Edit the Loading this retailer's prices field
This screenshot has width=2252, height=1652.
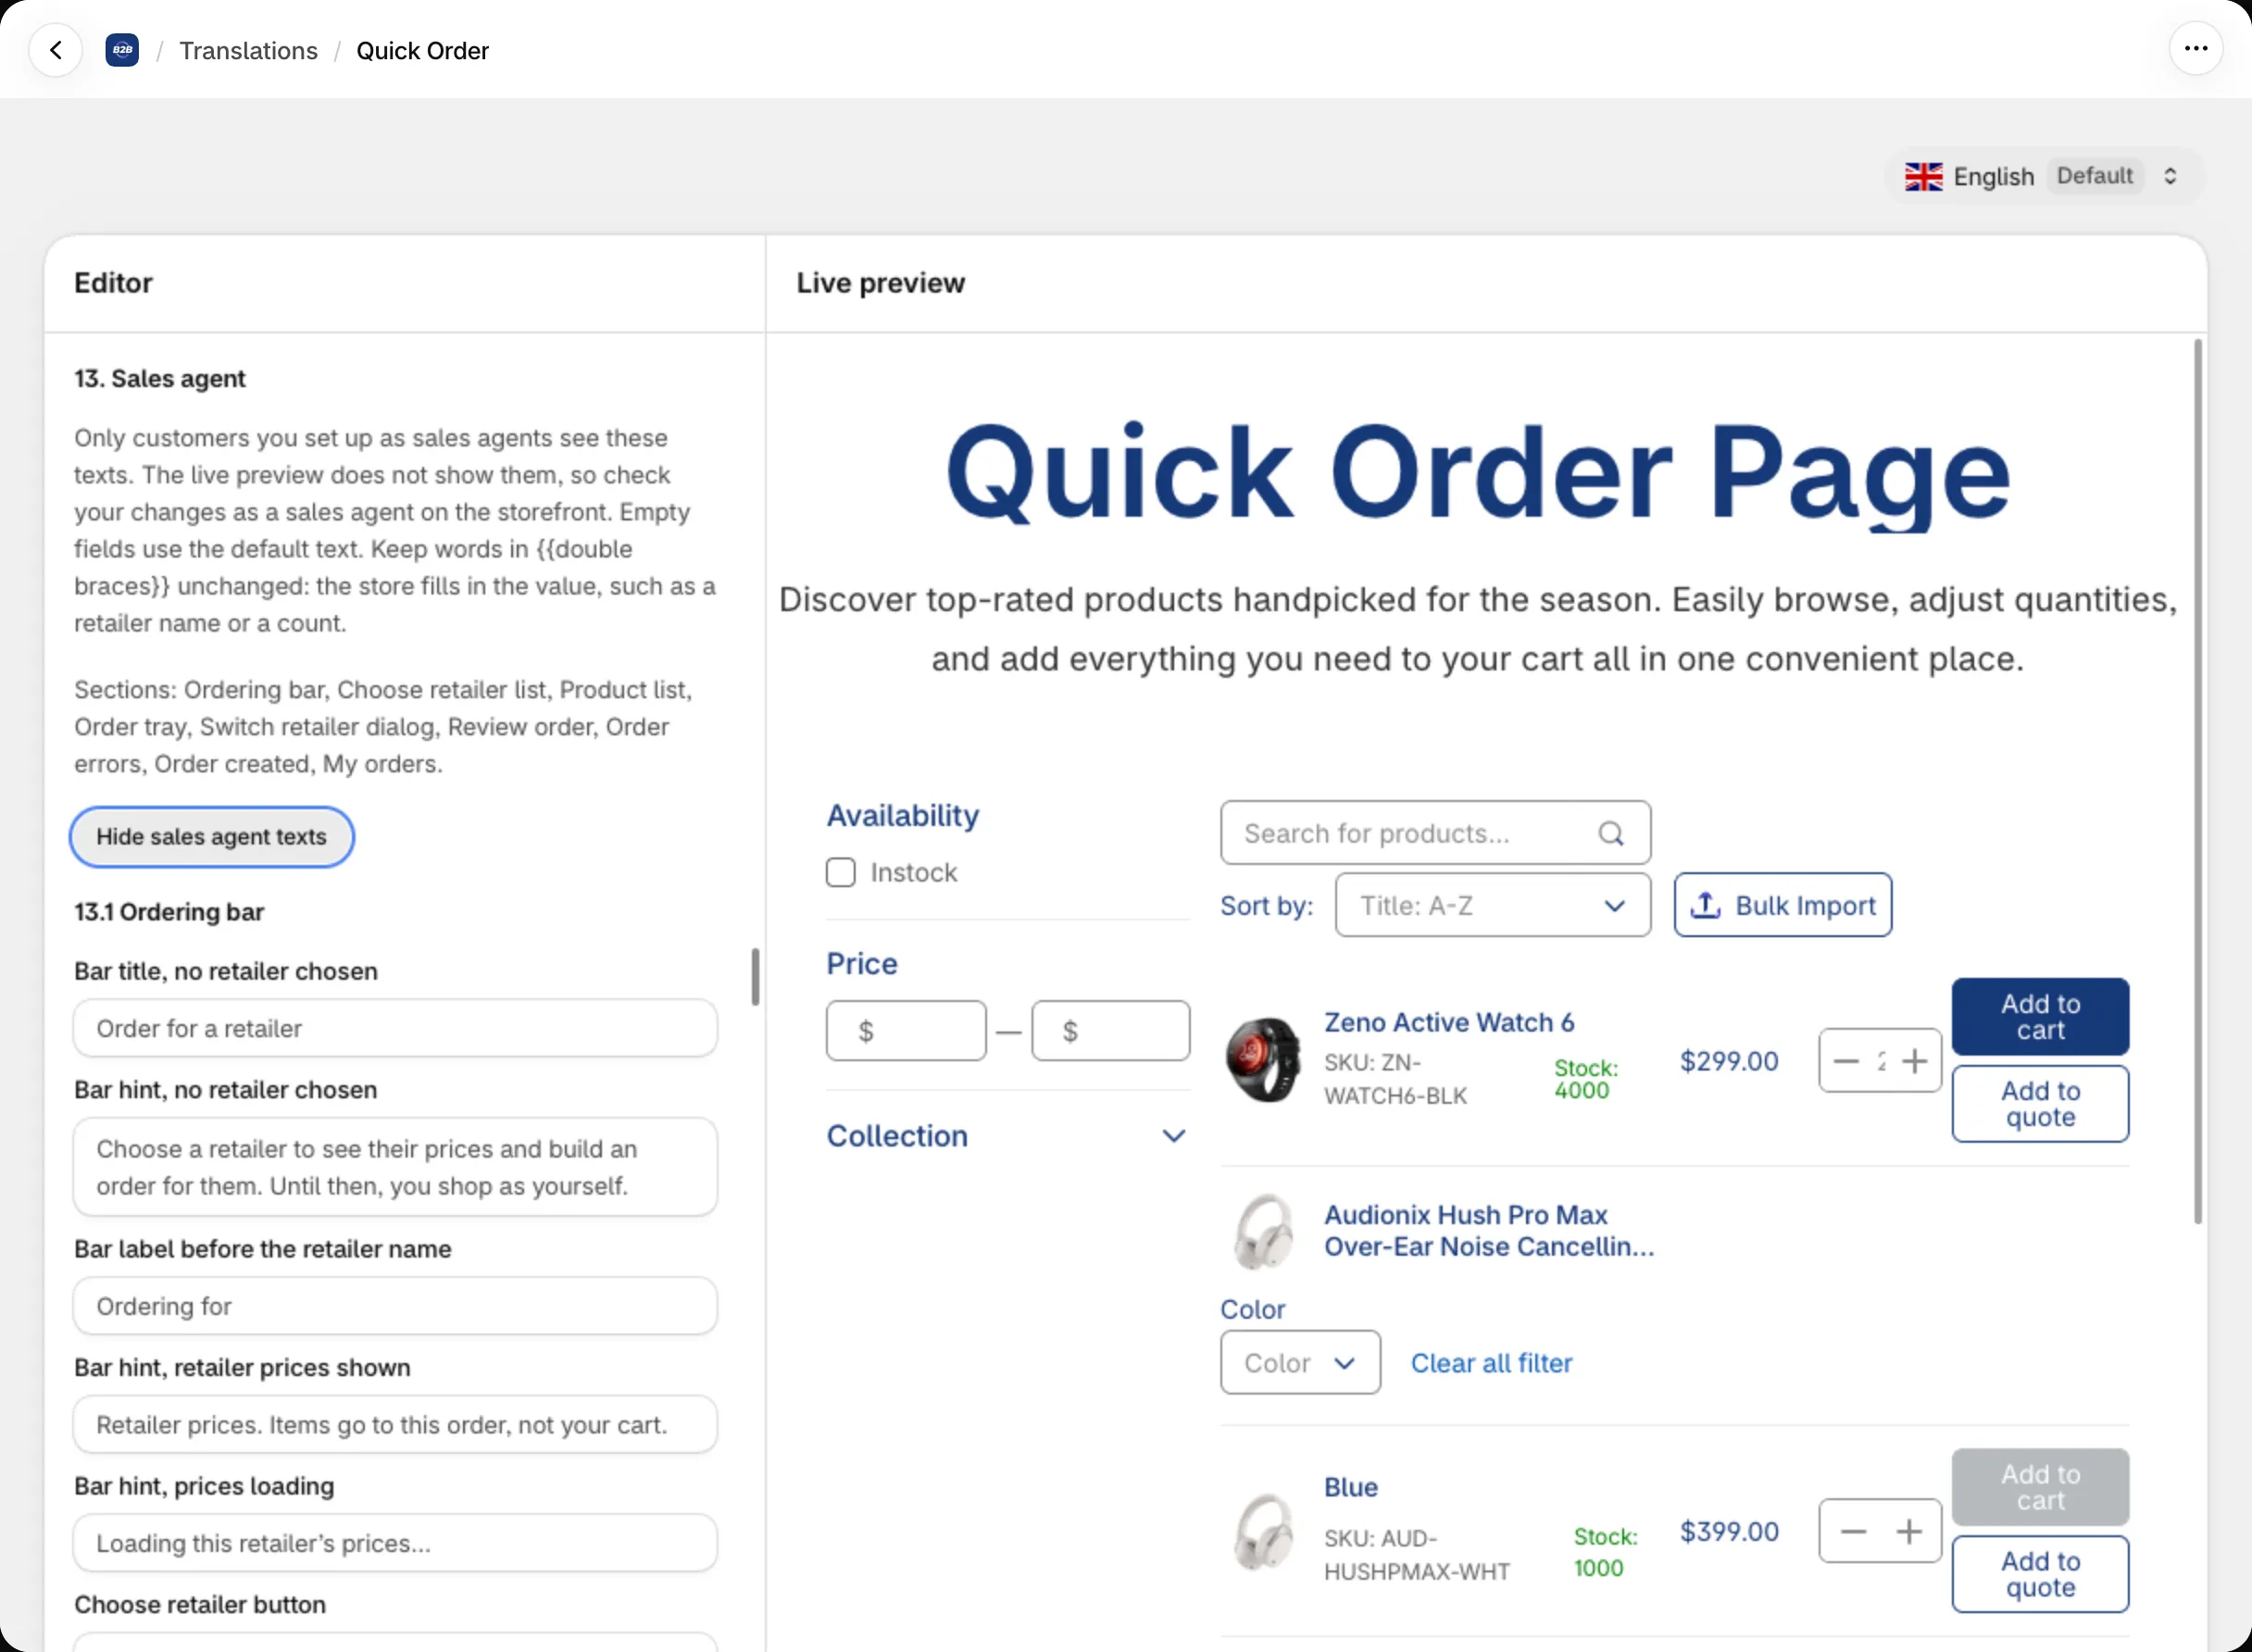click(395, 1543)
